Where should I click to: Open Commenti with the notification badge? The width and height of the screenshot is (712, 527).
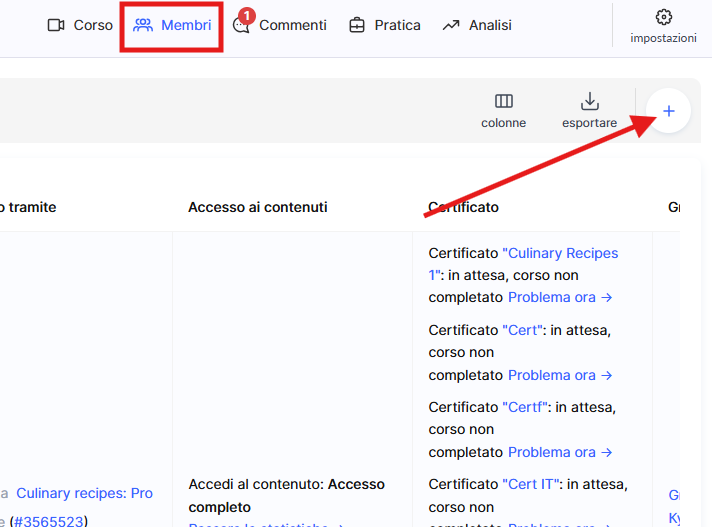click(279, 25)
